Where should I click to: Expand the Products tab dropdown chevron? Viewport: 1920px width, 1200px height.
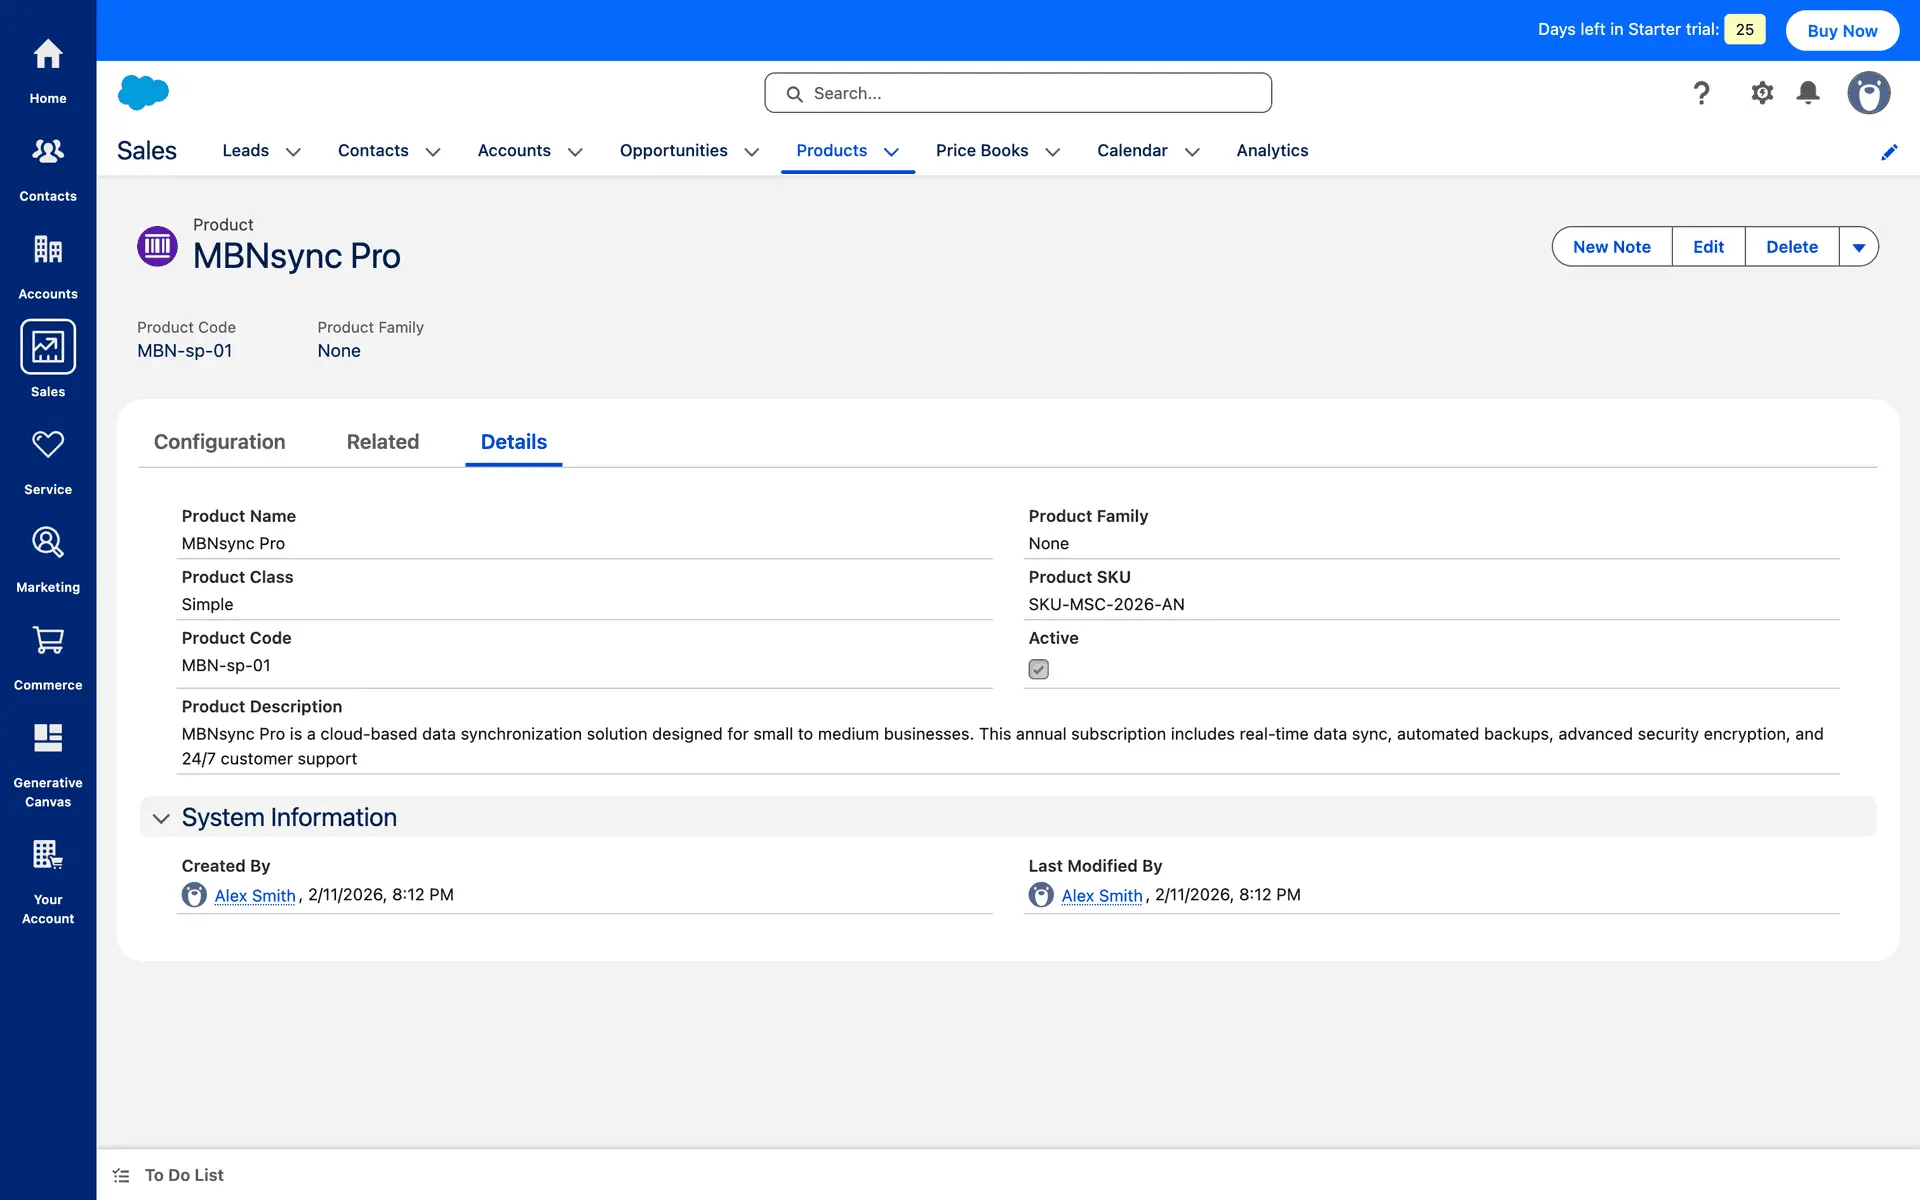point(891,152)
